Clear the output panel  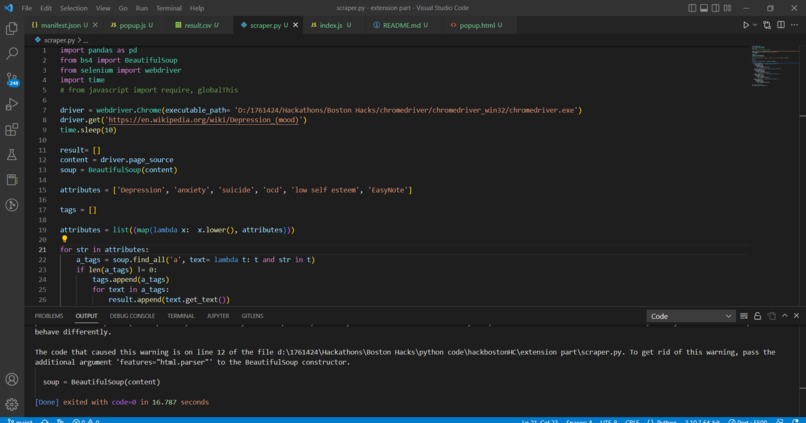click(x=743, y=316)
